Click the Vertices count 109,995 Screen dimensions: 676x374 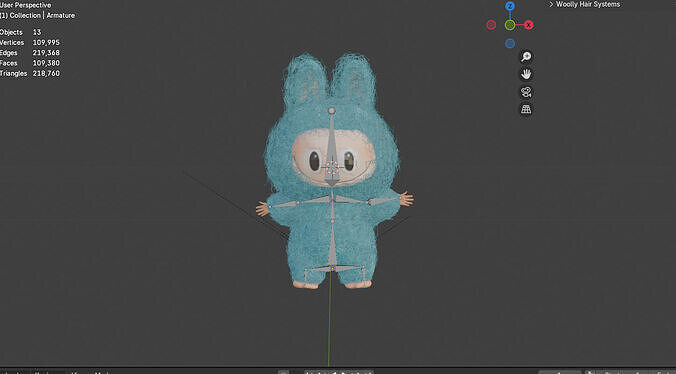tap(46, 43)
